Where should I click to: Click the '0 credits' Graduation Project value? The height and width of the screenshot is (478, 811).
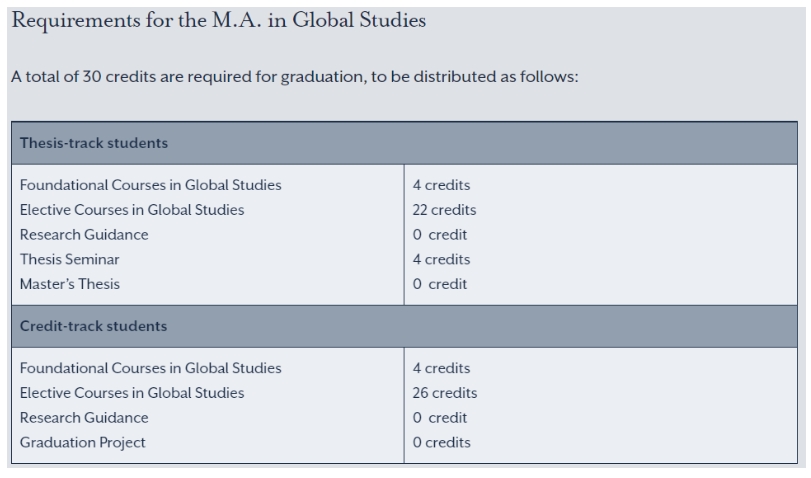click(442, 443)
